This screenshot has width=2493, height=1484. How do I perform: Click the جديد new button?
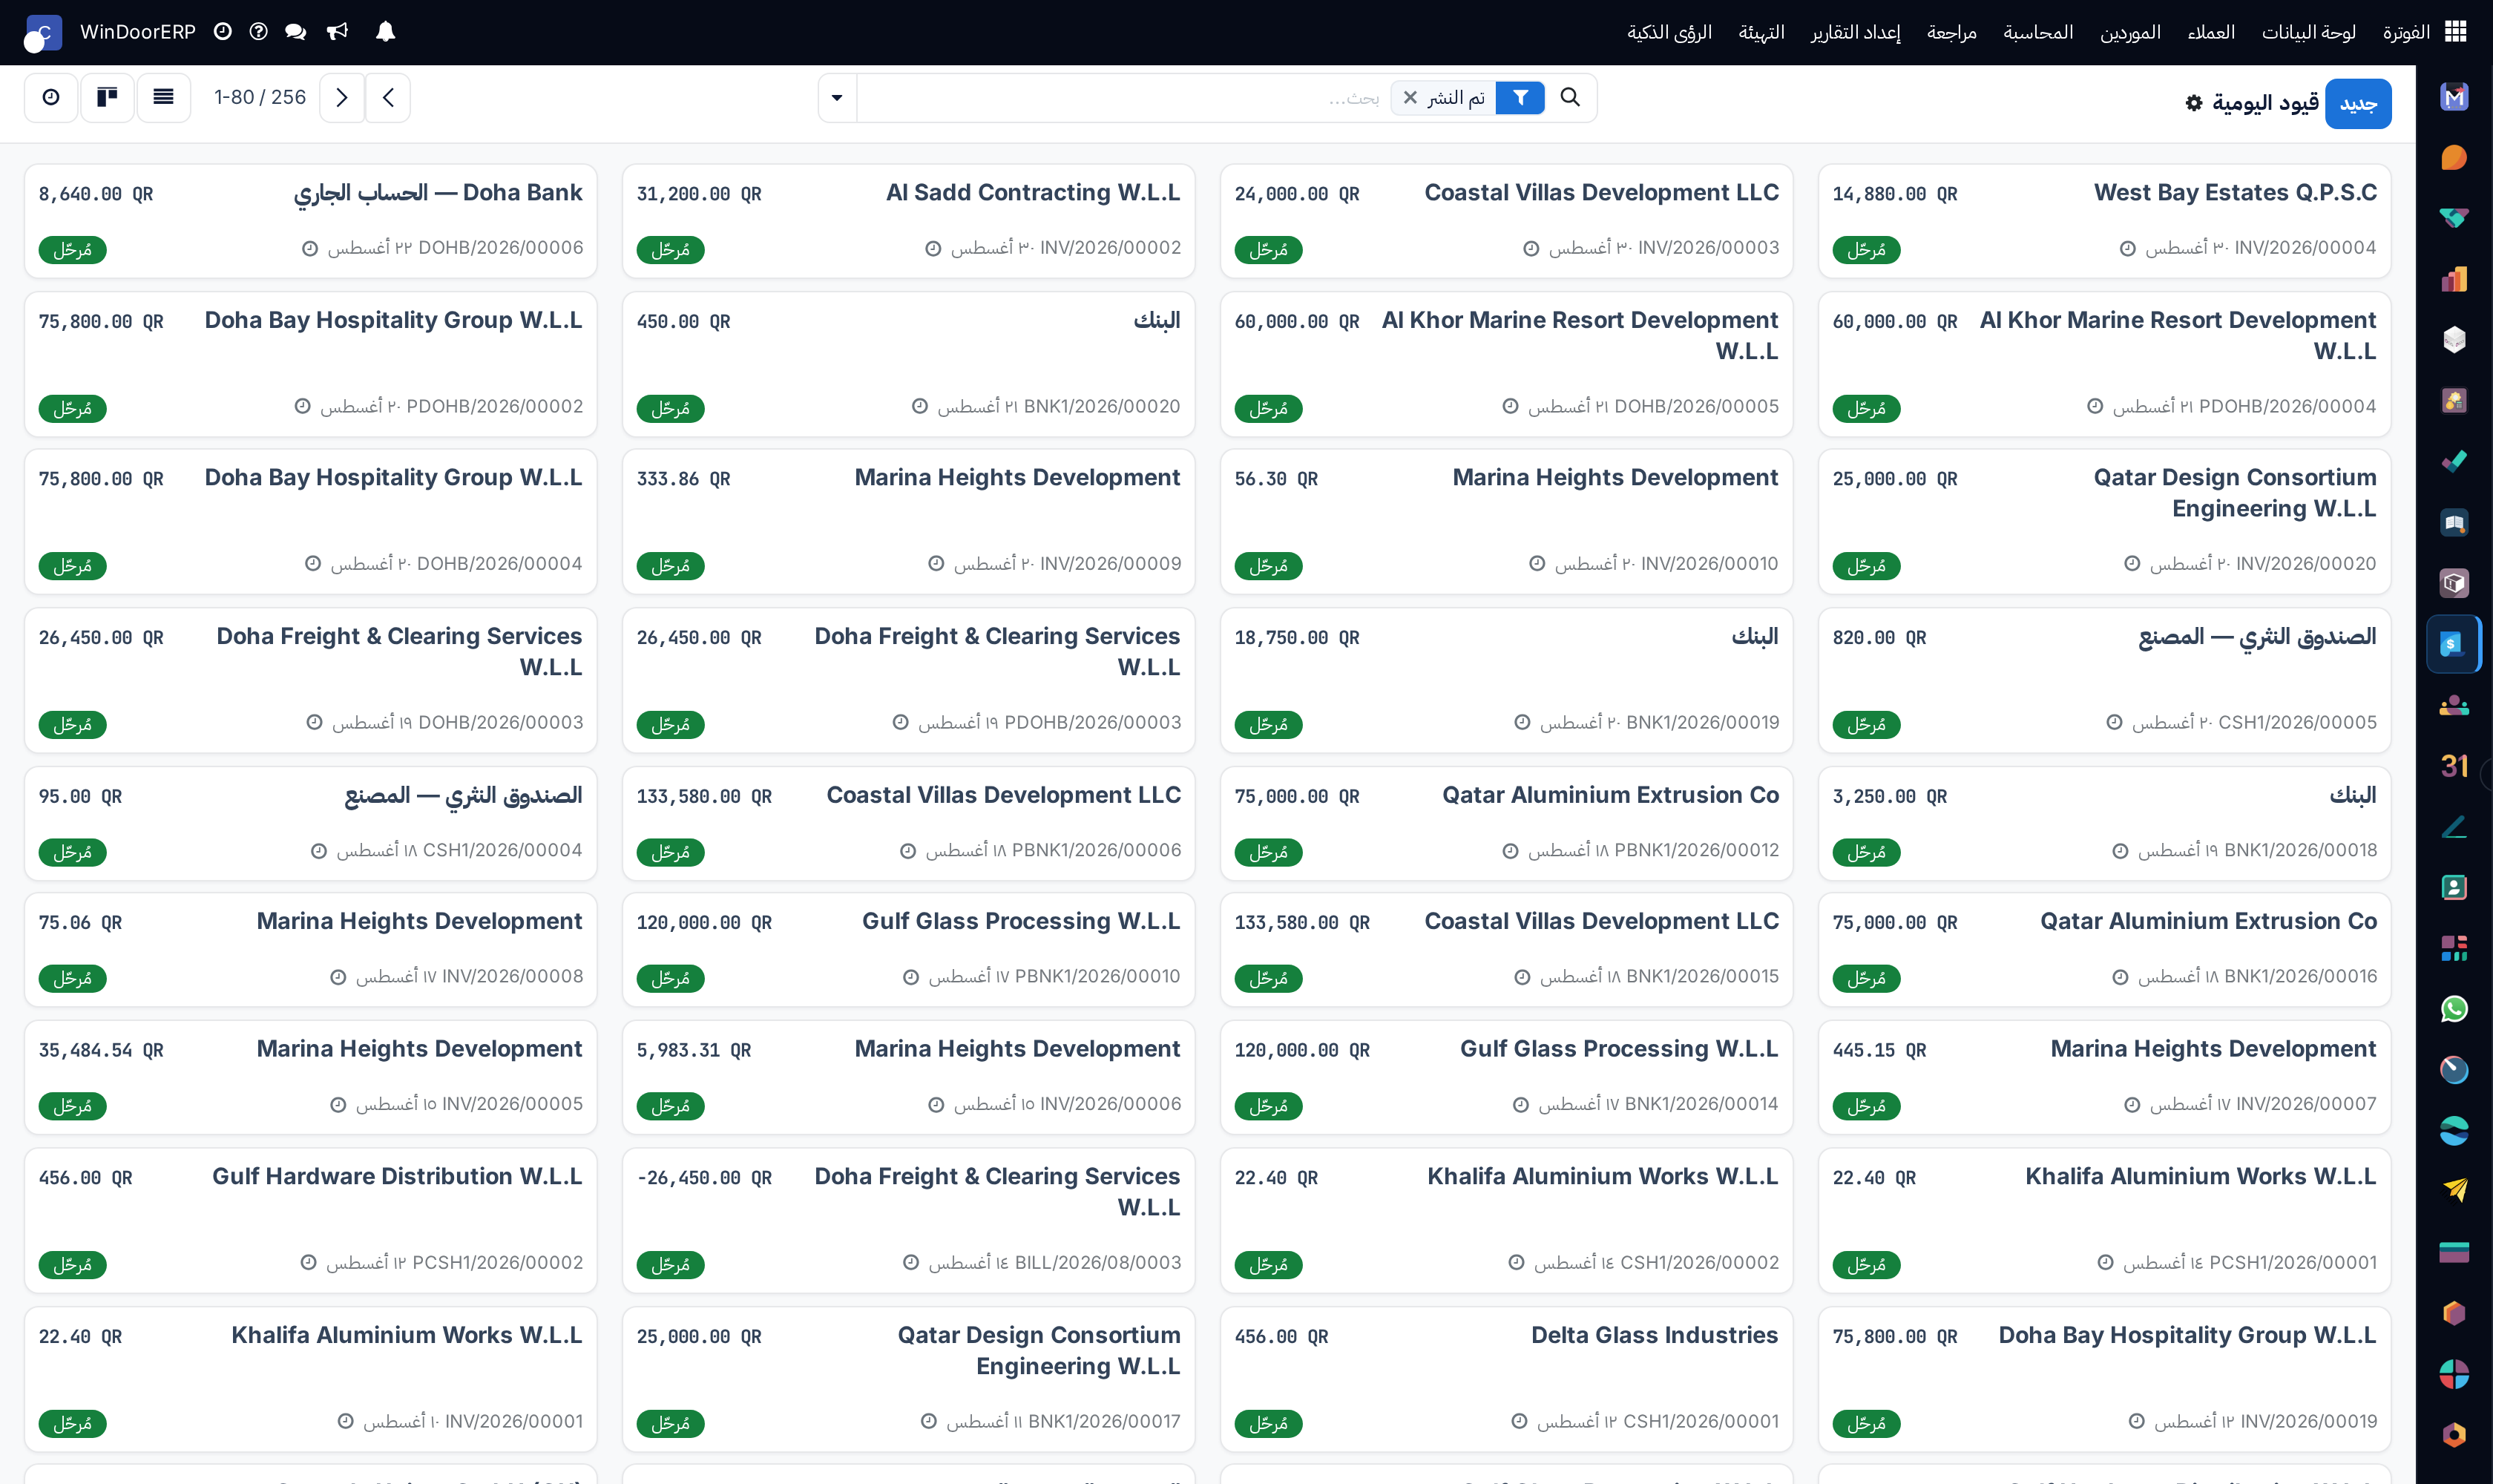tap(2358, 104)
